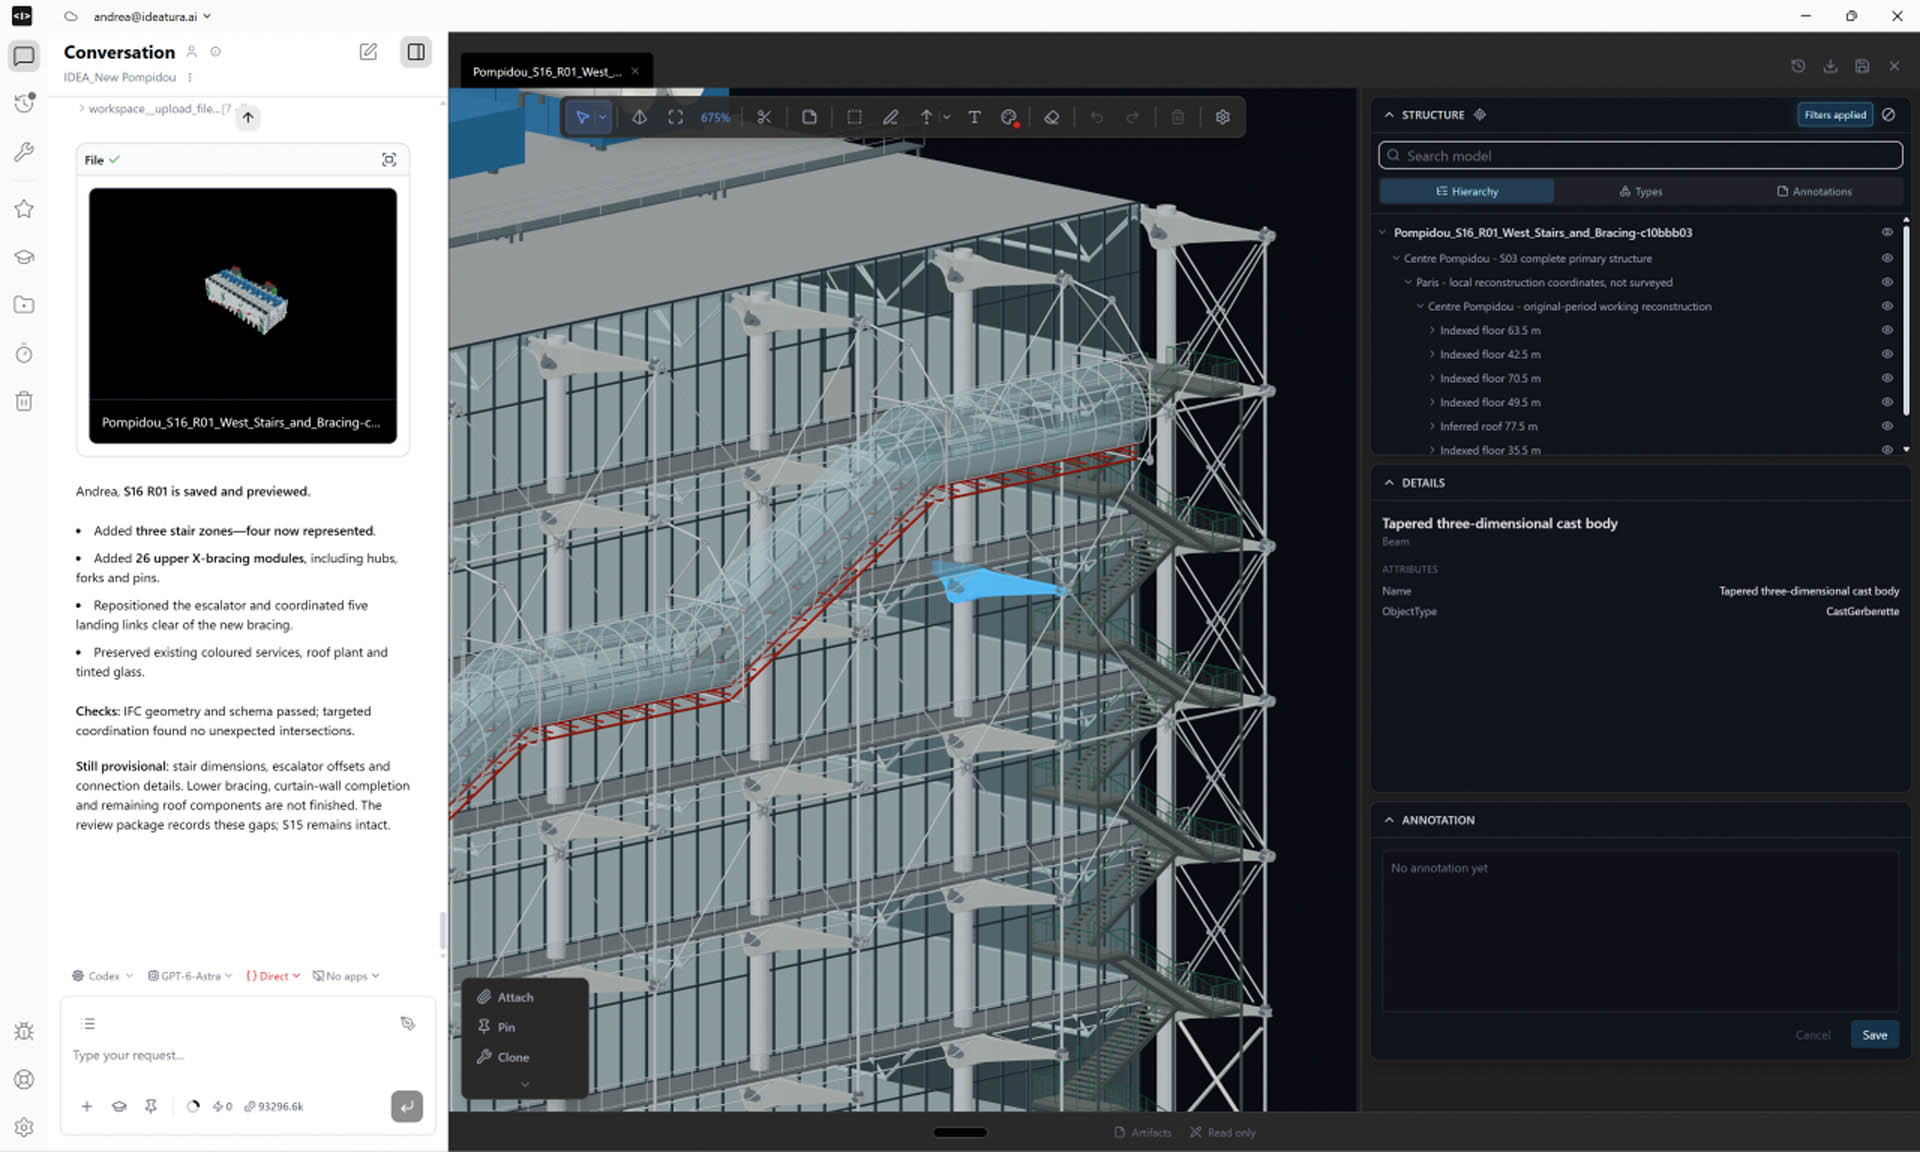Clear the applied filters icon
1920x1152 pixels.
(1888, 115)
